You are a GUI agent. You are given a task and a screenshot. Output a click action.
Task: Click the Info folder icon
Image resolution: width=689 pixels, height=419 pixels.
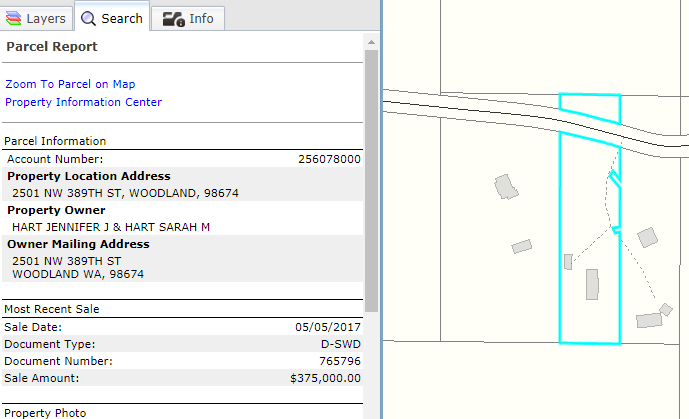(x=173, y=18)
